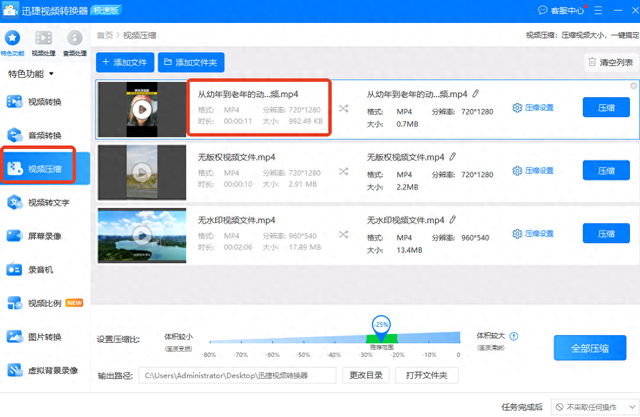The image size is (640, 417).
Task: Open 压缩设置 for 无水印视频文件.mp4
Action: click(x=533, y=234)
